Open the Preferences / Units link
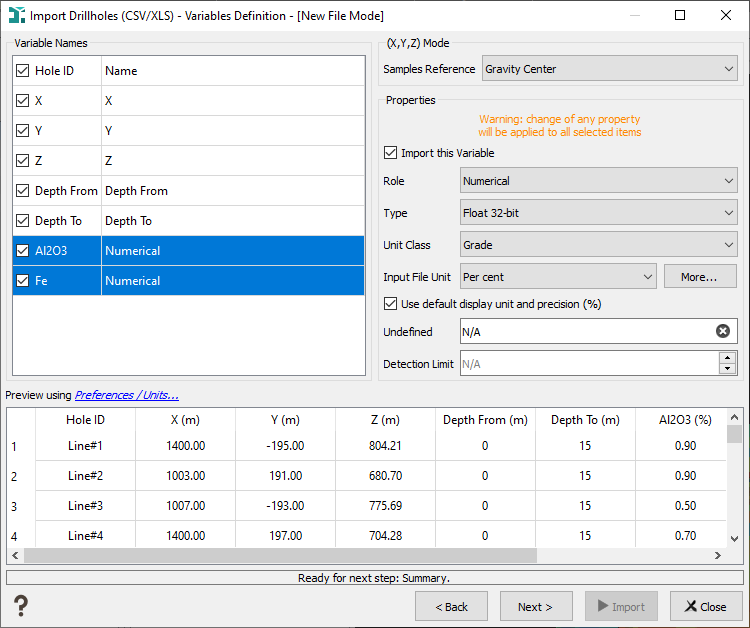 click(127, 395)
